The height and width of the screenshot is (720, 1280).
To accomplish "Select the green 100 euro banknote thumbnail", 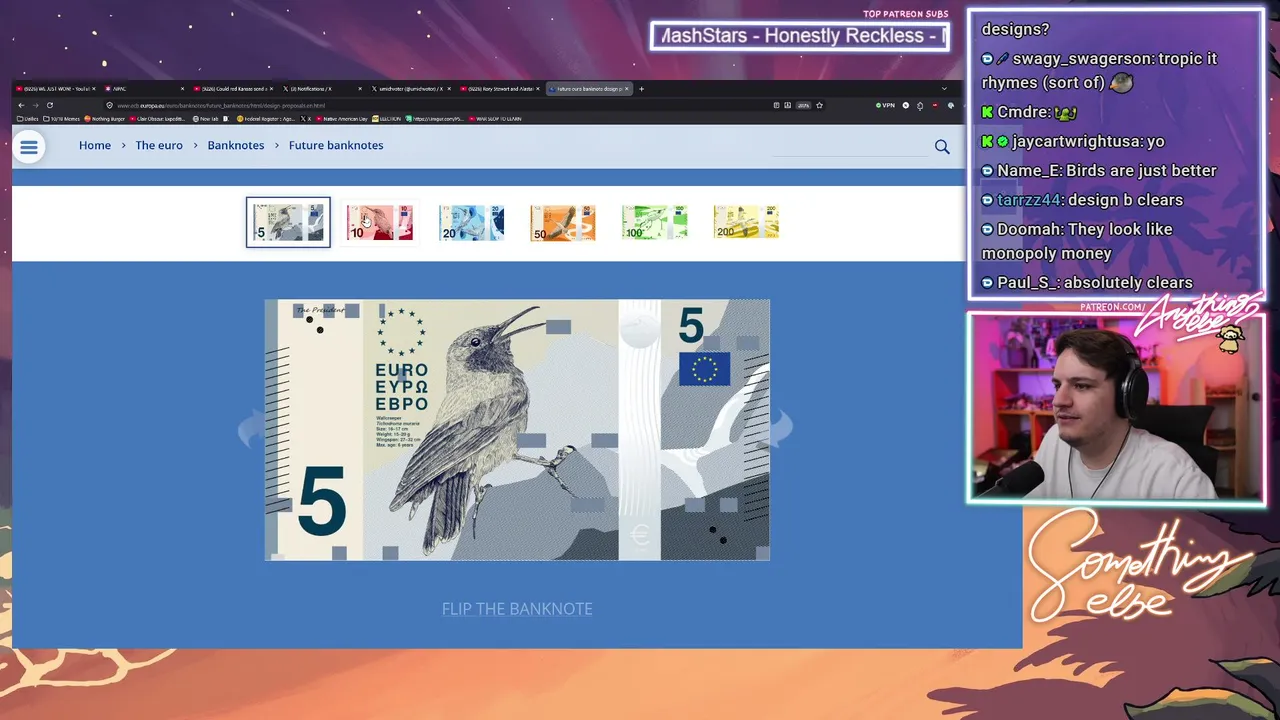I will 654,222.
